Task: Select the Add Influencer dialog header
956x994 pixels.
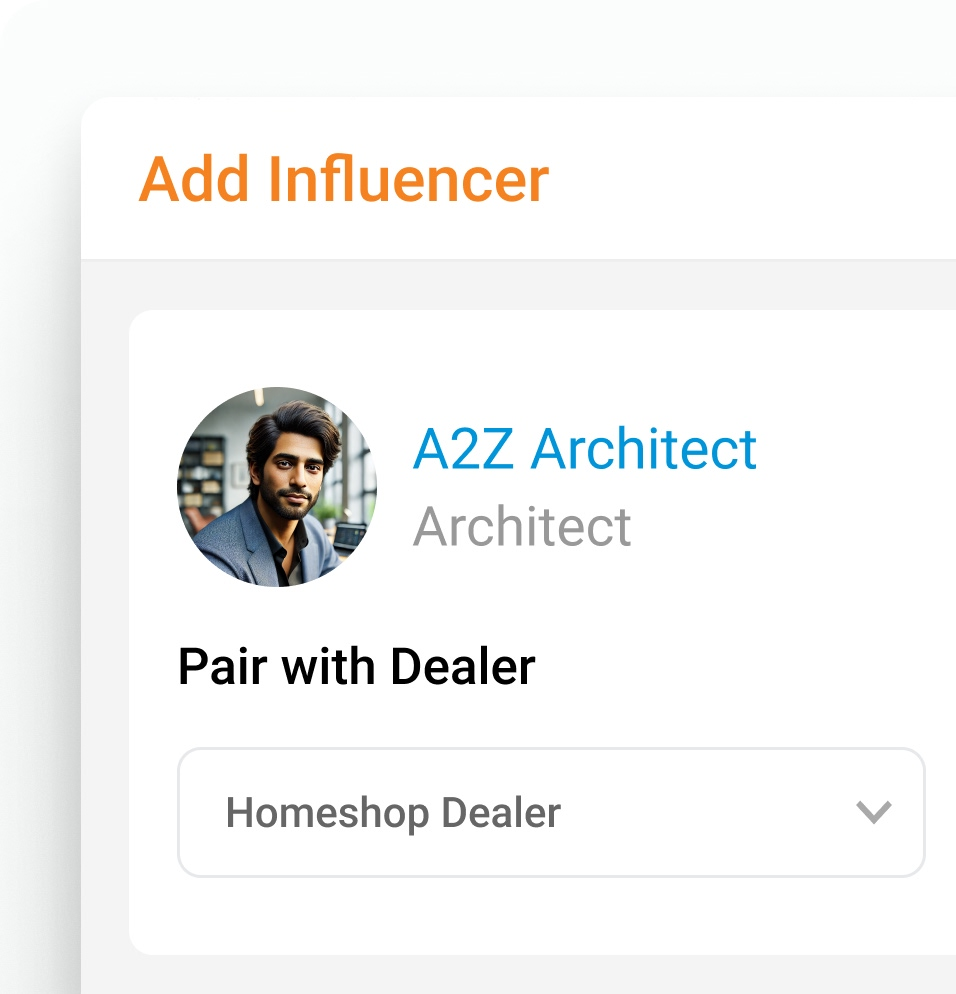Action: tap(344, 179)
